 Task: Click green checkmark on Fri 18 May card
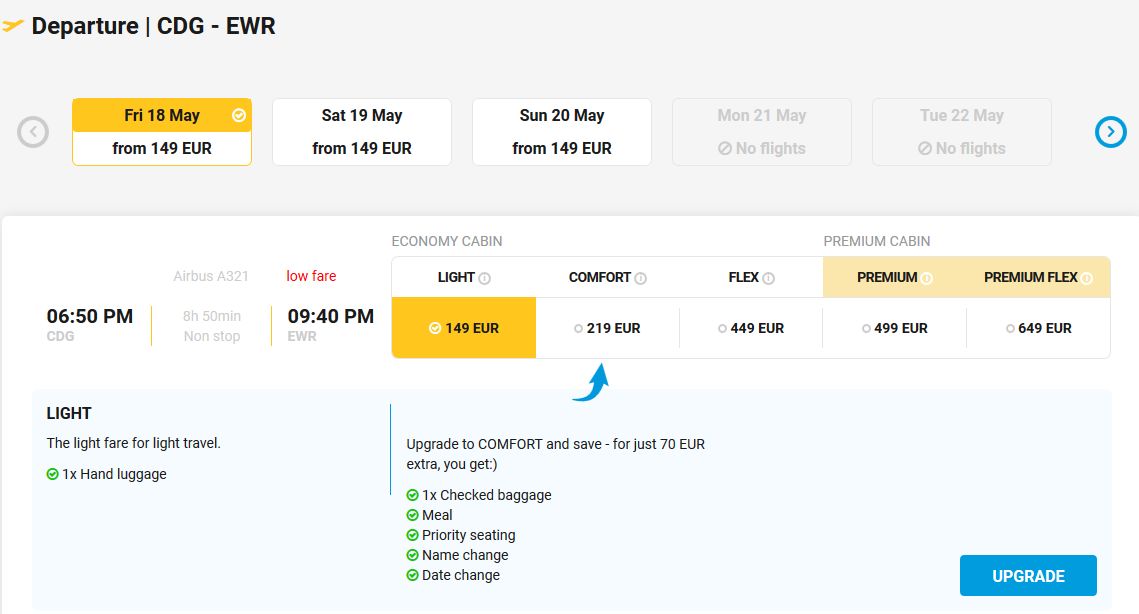click(238, 115)
